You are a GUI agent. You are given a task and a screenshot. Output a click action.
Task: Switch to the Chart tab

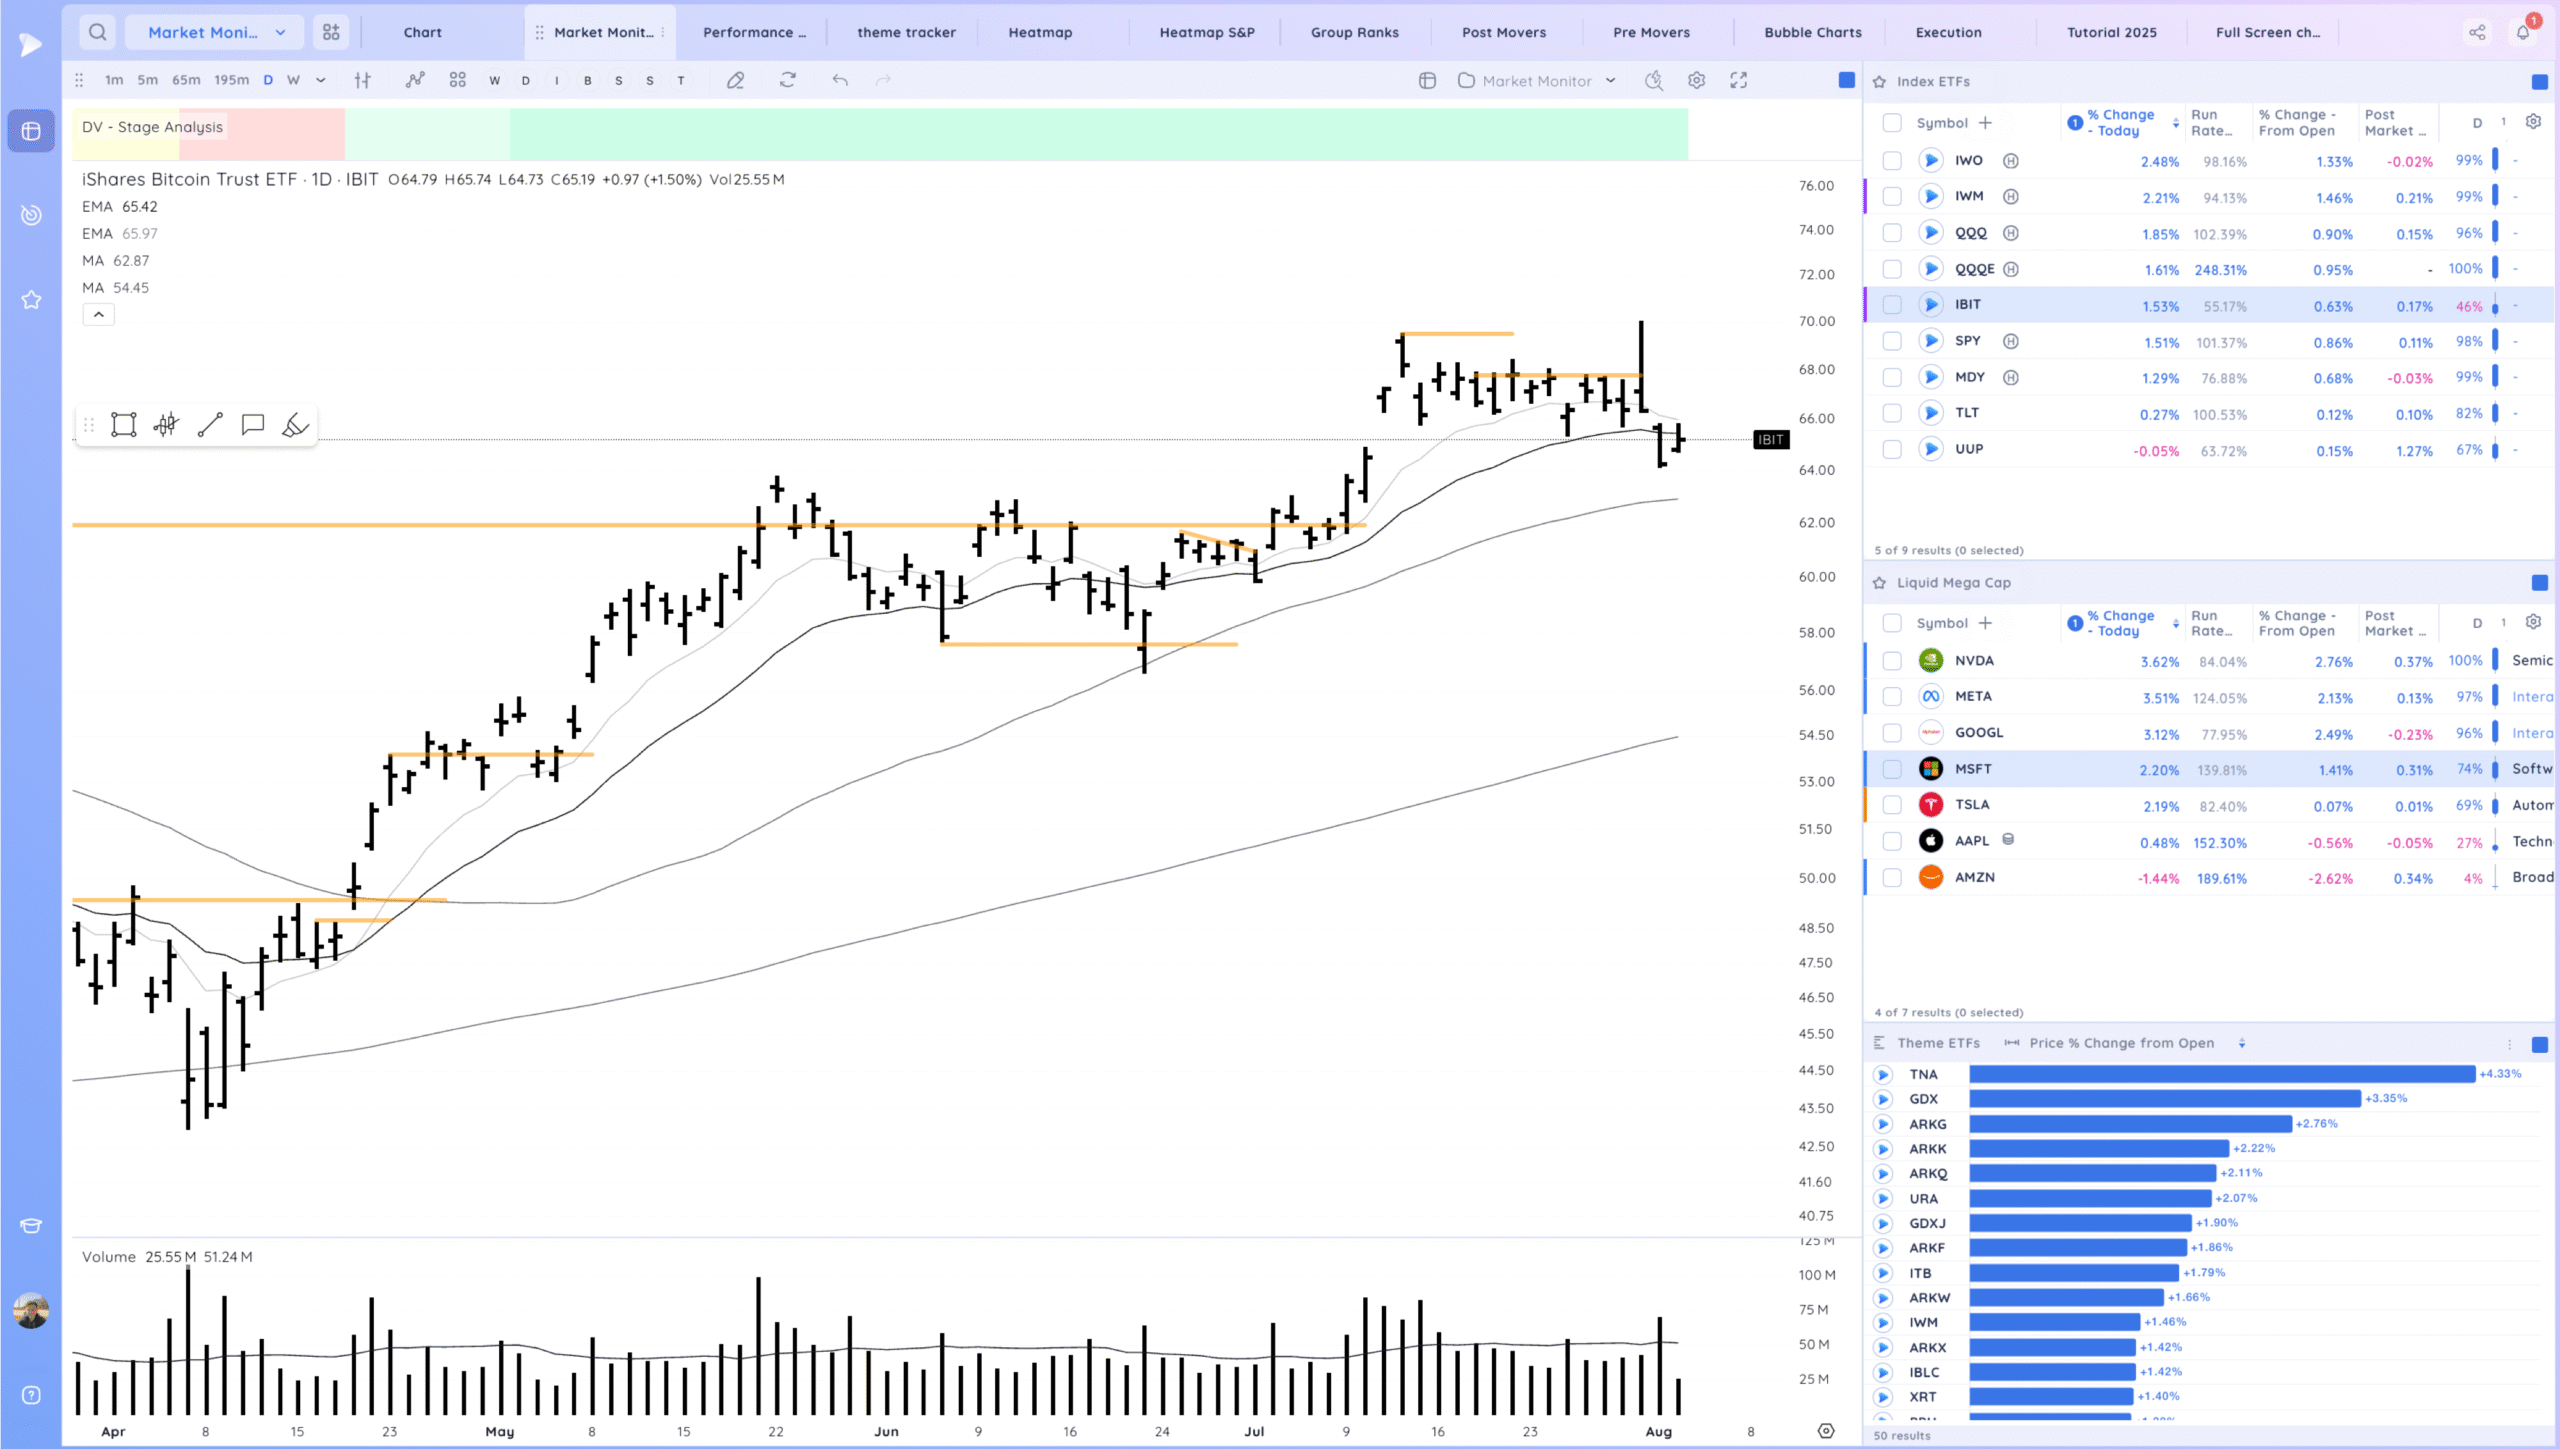click(x=423, y=32)
